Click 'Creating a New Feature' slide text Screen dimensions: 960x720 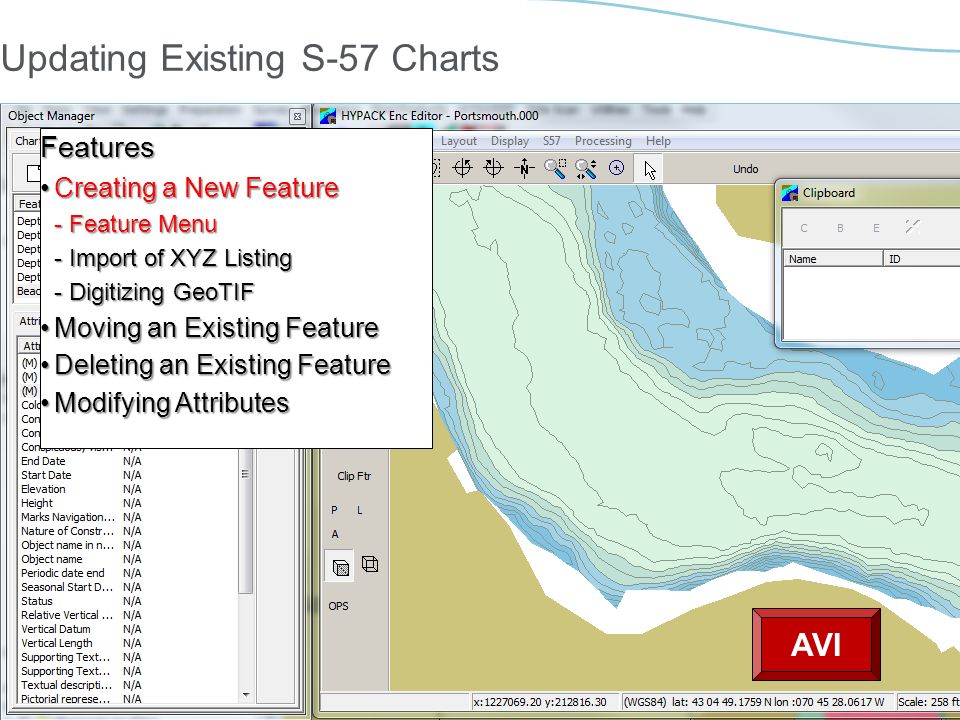[x=197, y=187]
